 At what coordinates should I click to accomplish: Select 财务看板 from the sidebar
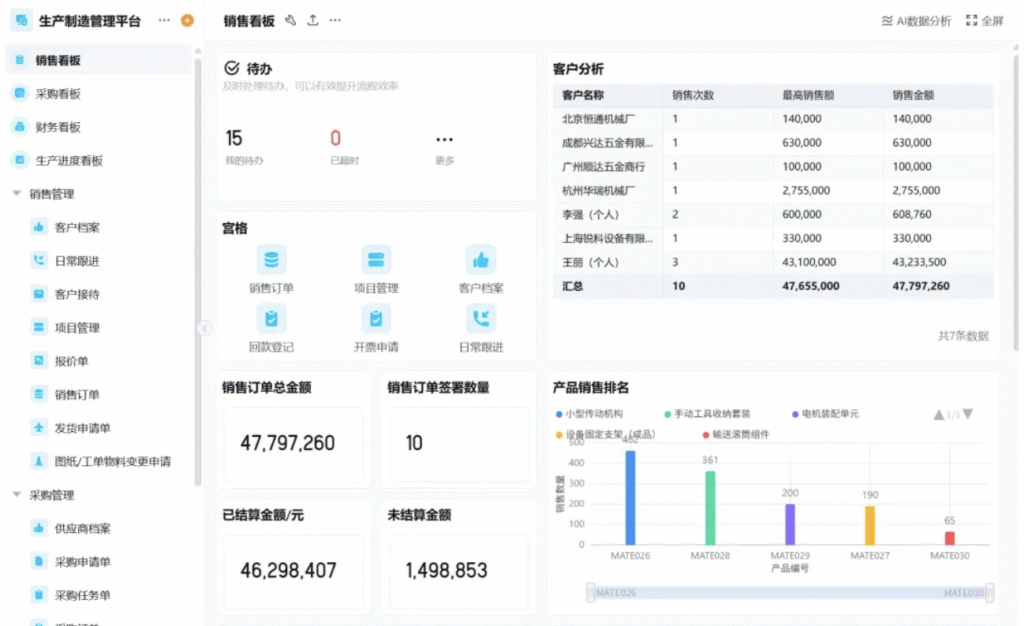(x=58, y=127)
